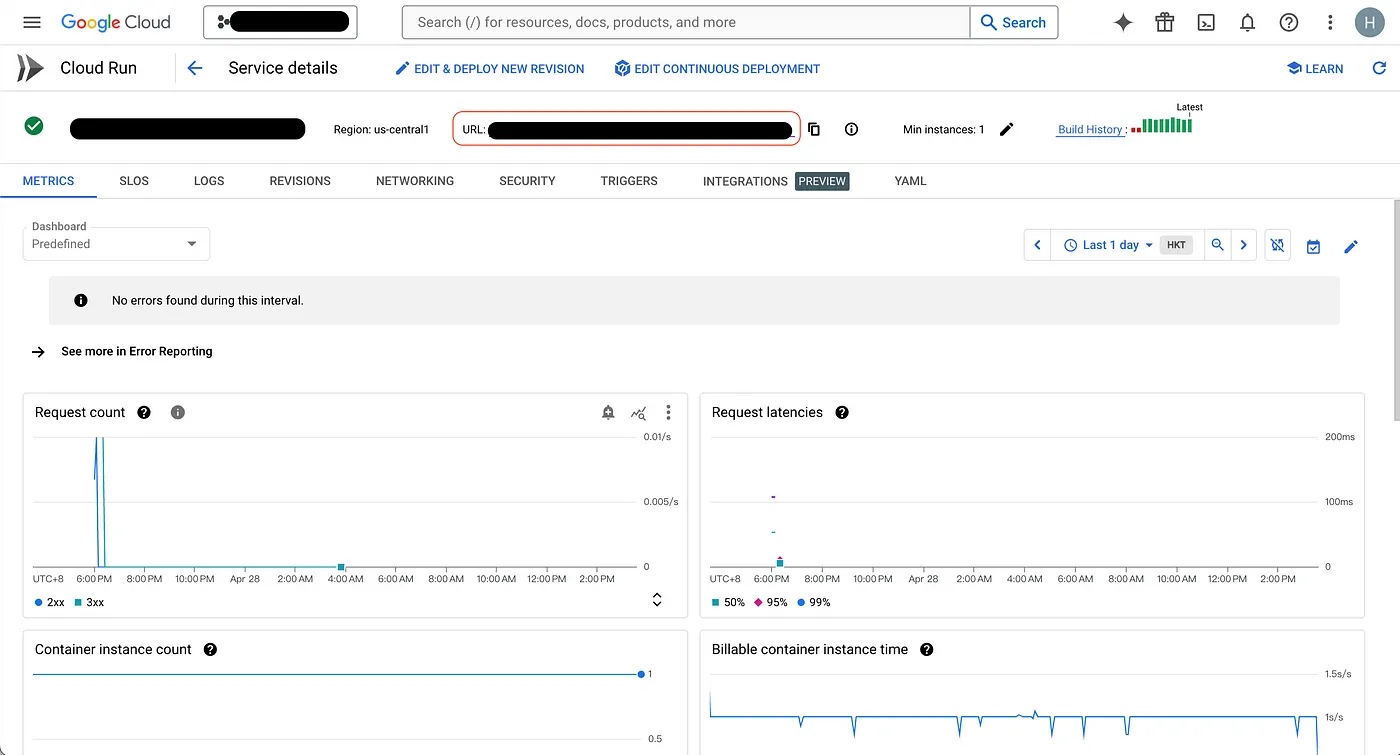Click the HKT timezone chip
The width and height of the screenshot is (1400, 755).
point(1176,245)
